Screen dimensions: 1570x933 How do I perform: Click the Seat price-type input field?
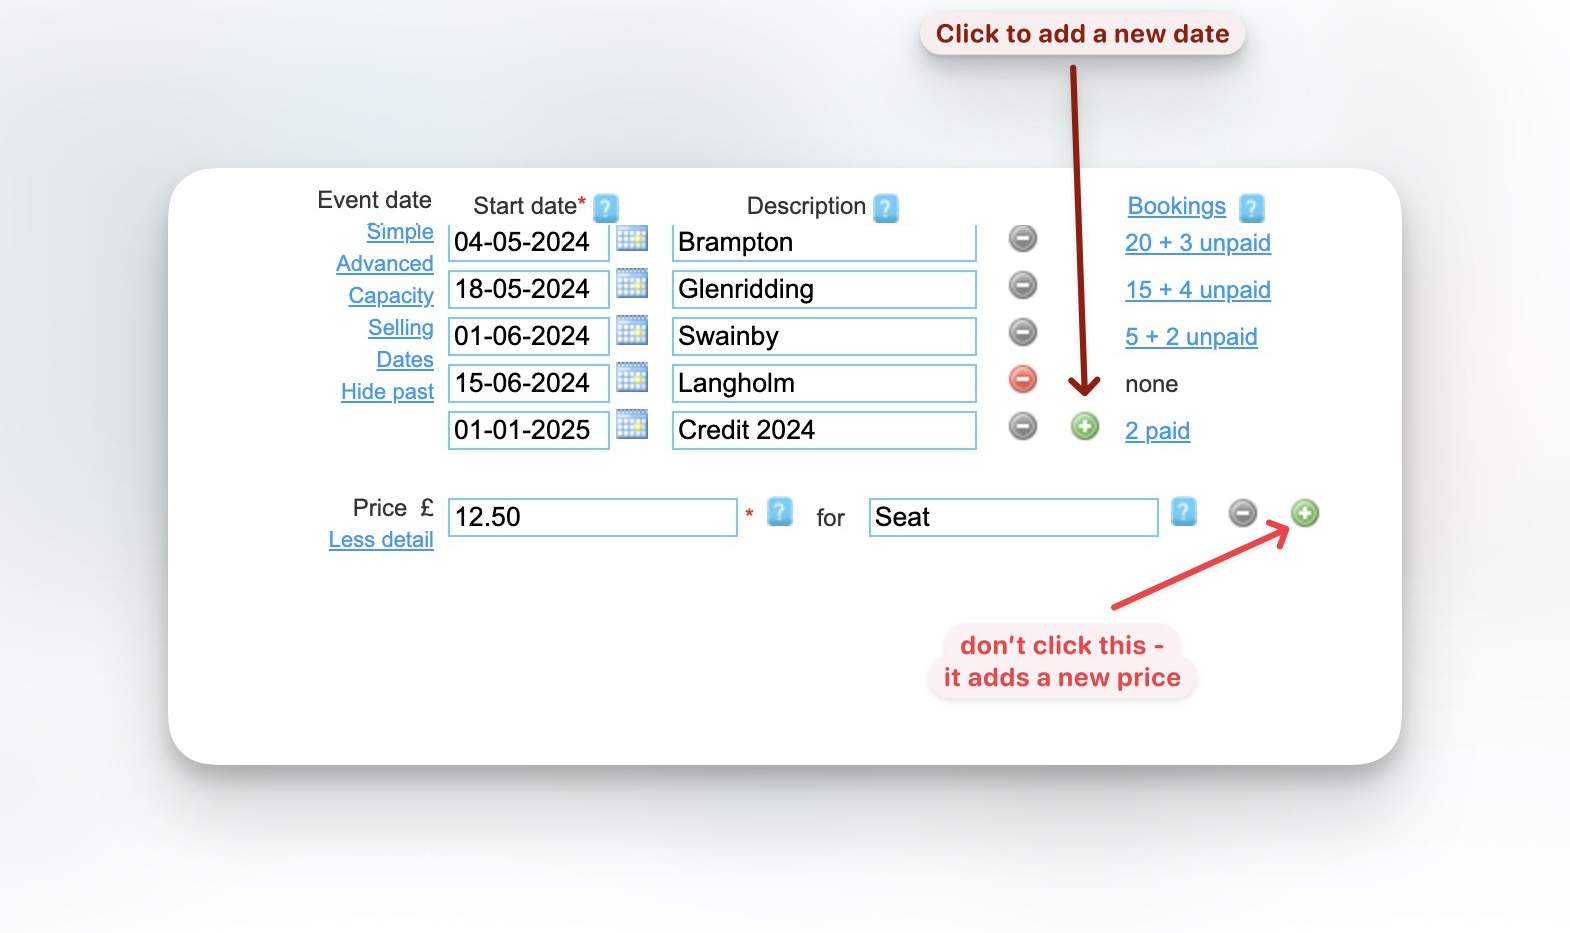1012,517
